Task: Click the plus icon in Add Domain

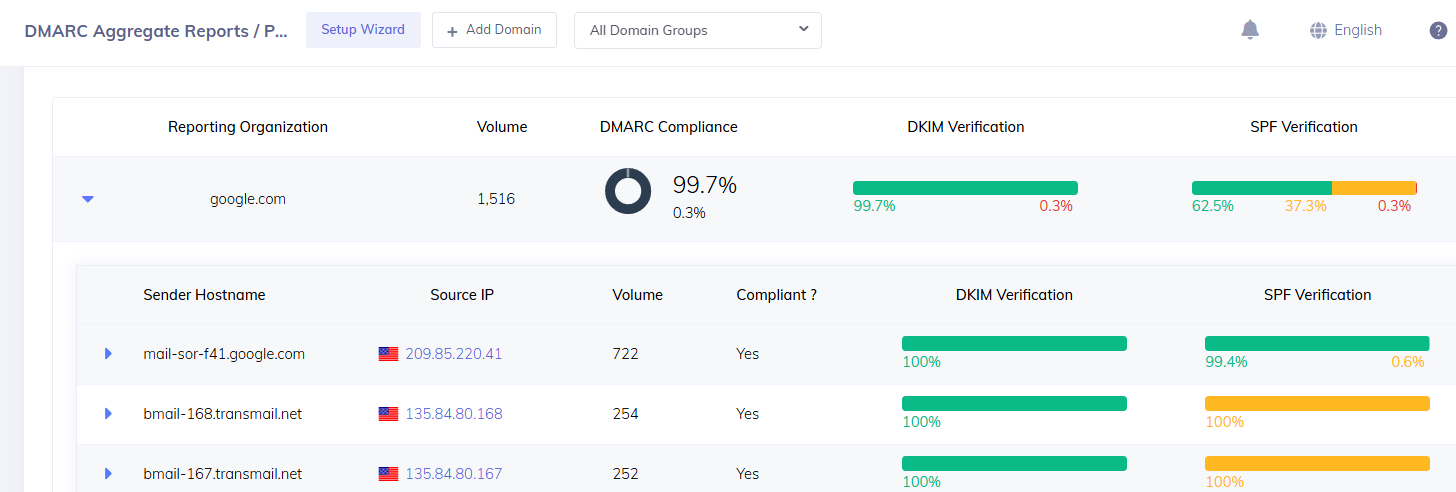Action: pyautogui.click(x=452, y=31)
